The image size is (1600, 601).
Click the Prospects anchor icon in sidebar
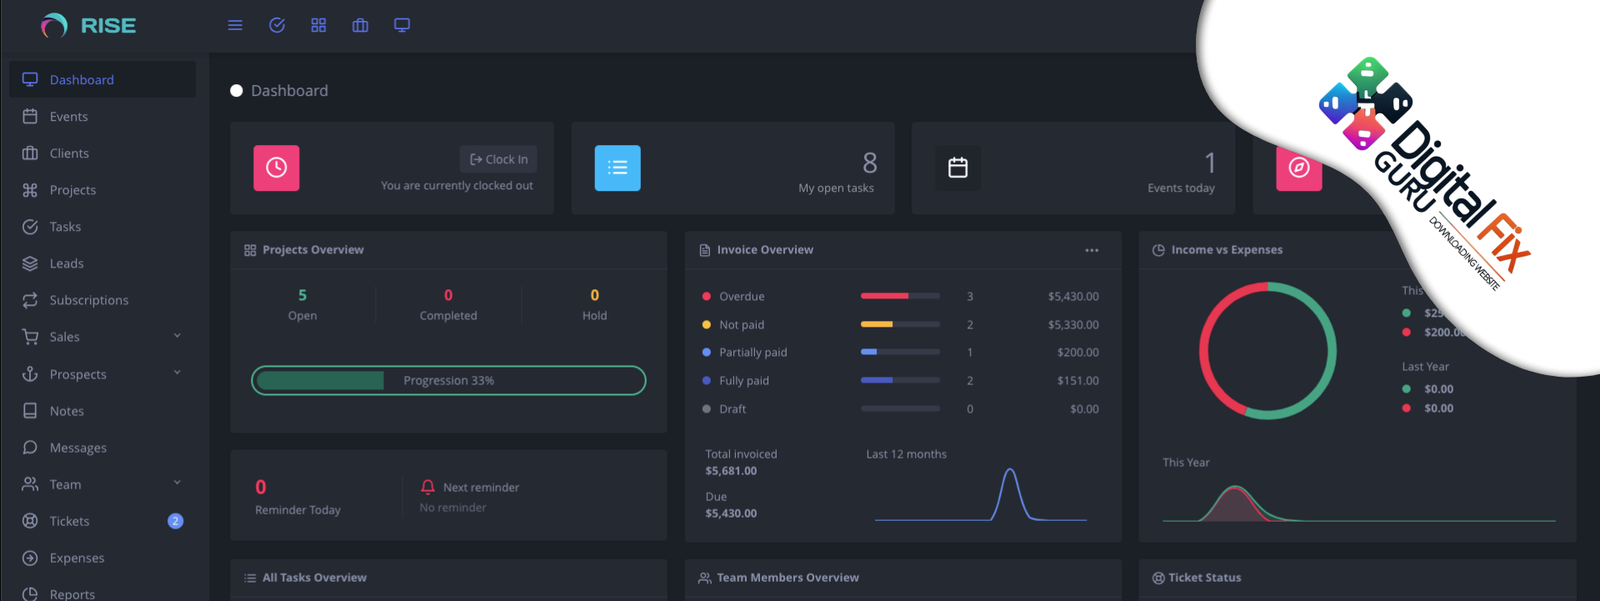pos(30,374)
